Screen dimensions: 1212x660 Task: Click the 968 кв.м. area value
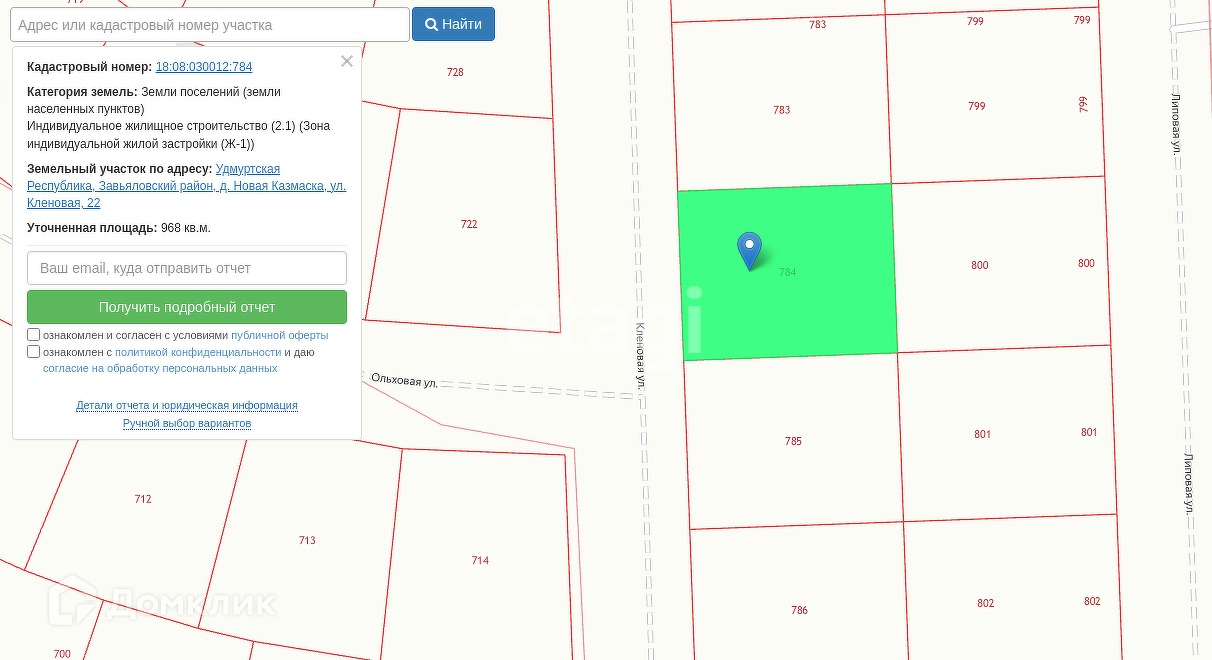tap(186, 228)
